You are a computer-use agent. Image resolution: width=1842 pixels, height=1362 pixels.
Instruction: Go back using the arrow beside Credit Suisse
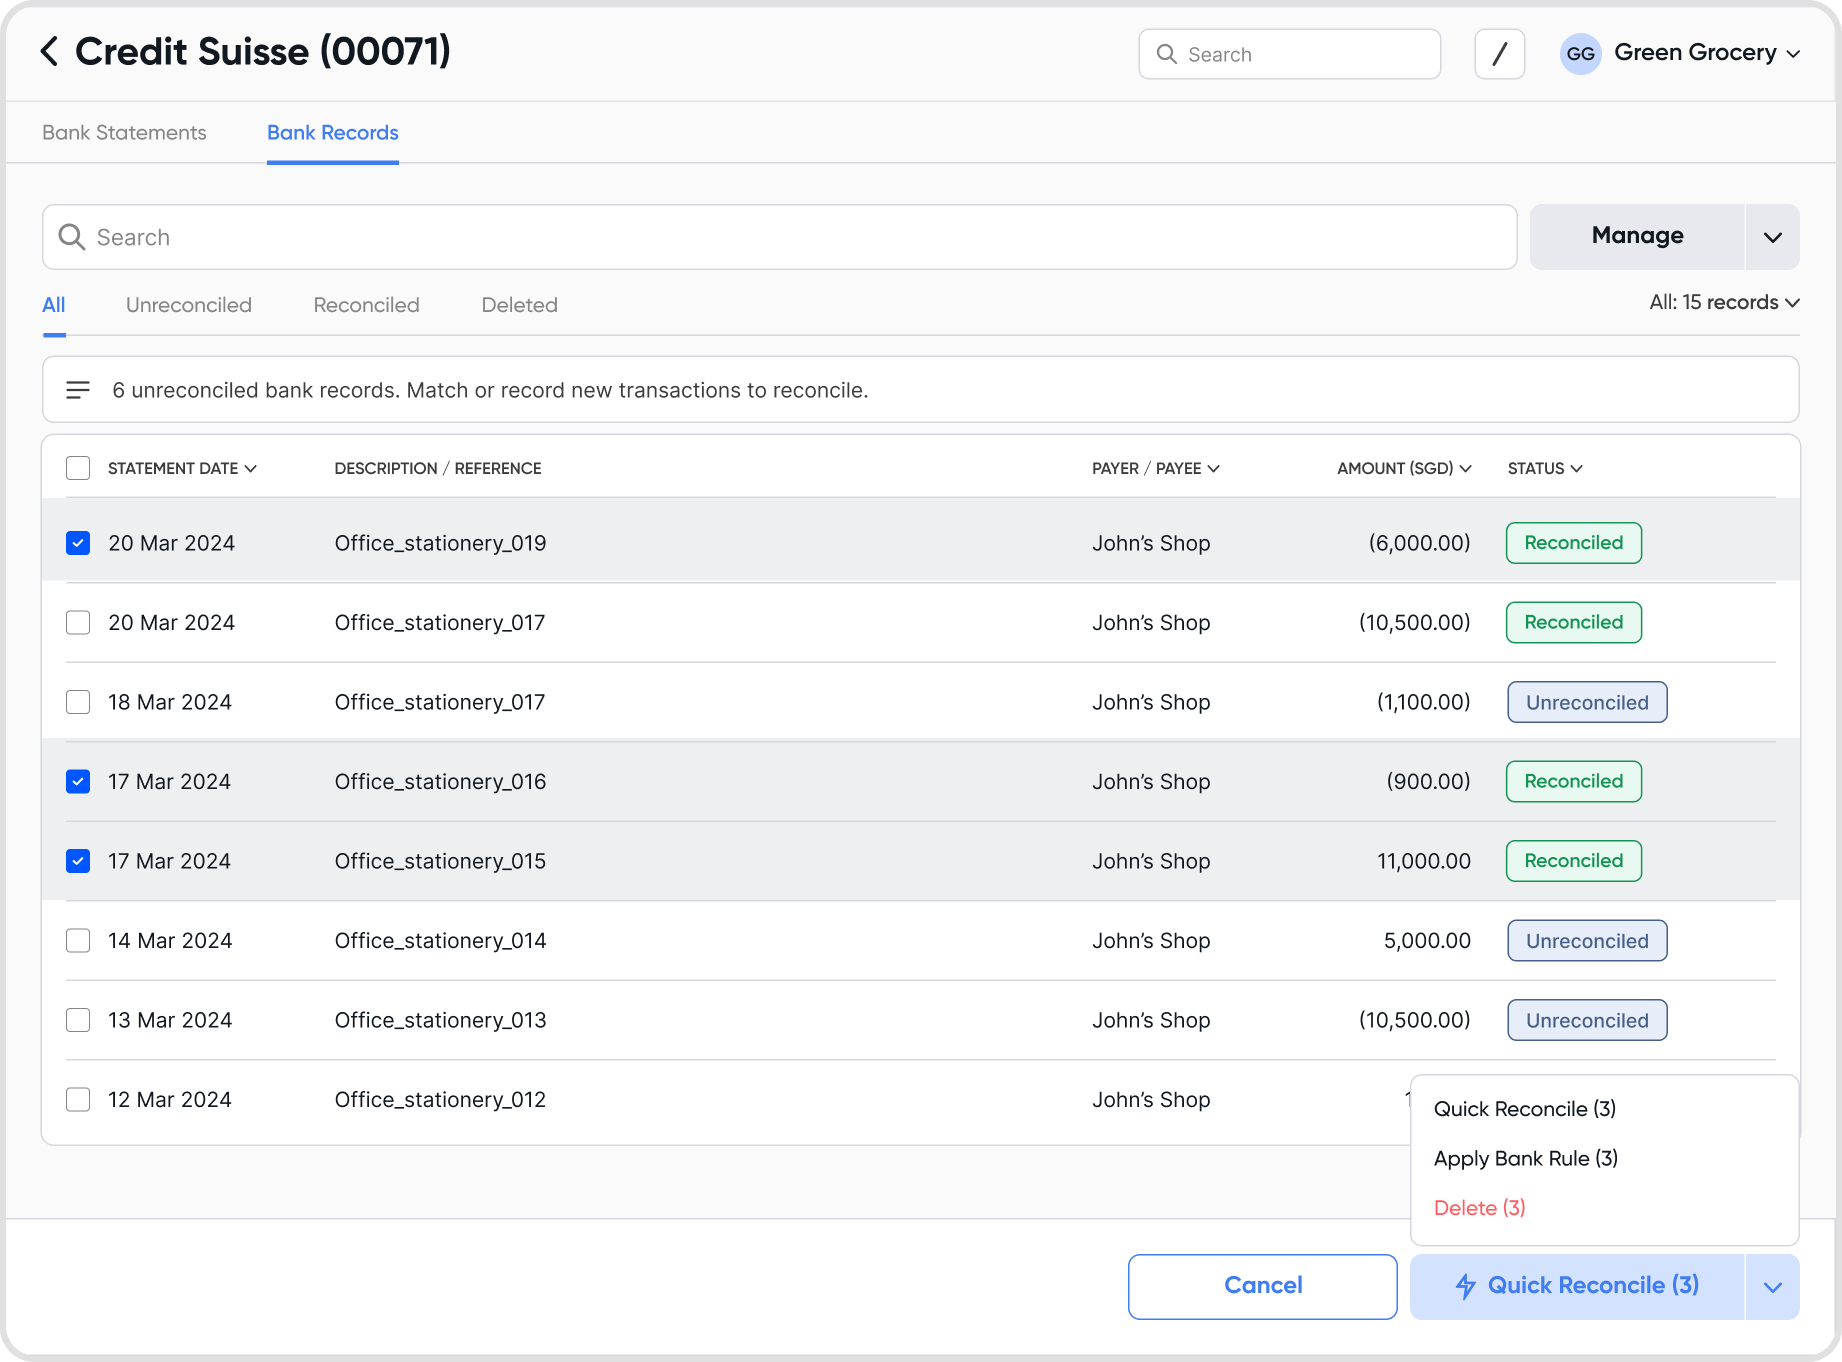(49, 51)
